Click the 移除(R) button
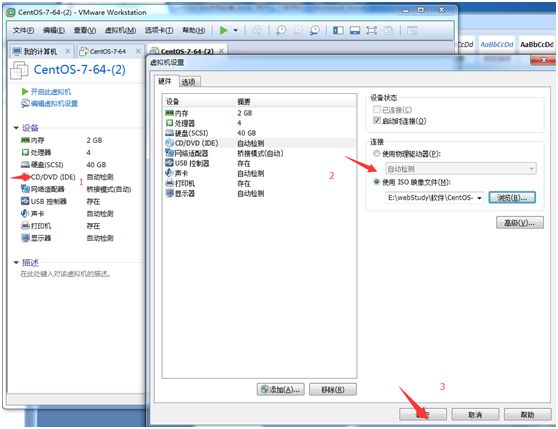 click(333, 390)
